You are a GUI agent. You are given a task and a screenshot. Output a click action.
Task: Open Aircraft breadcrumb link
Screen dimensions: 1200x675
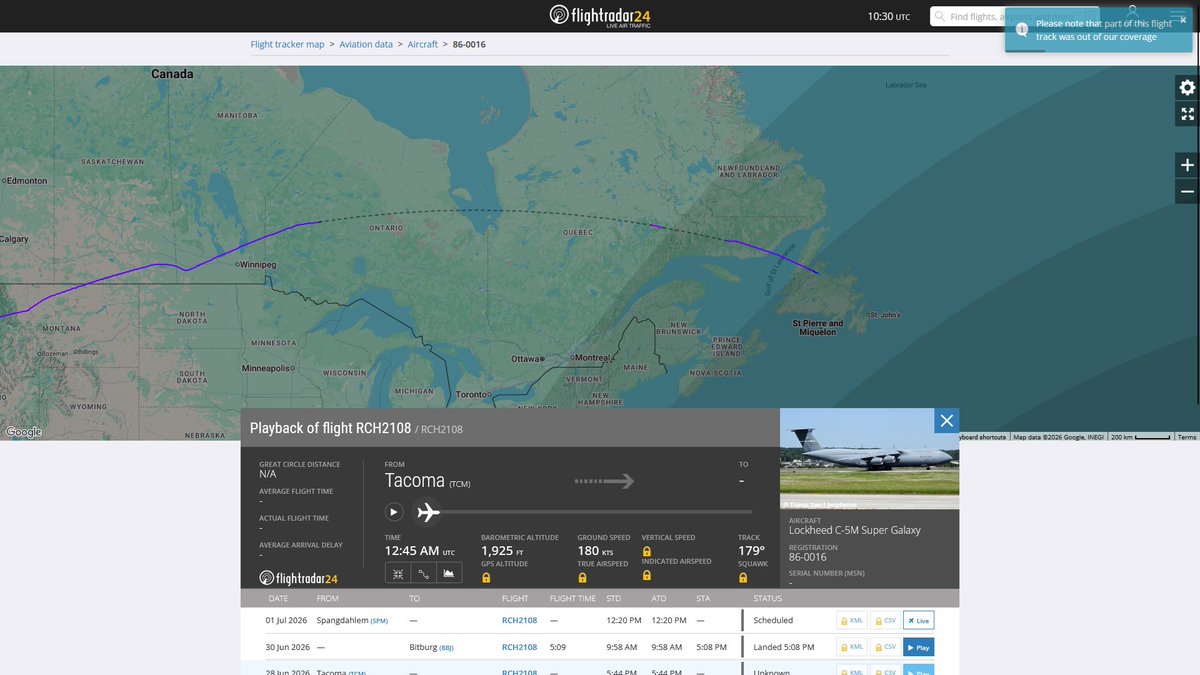click(x=422, y=44)
